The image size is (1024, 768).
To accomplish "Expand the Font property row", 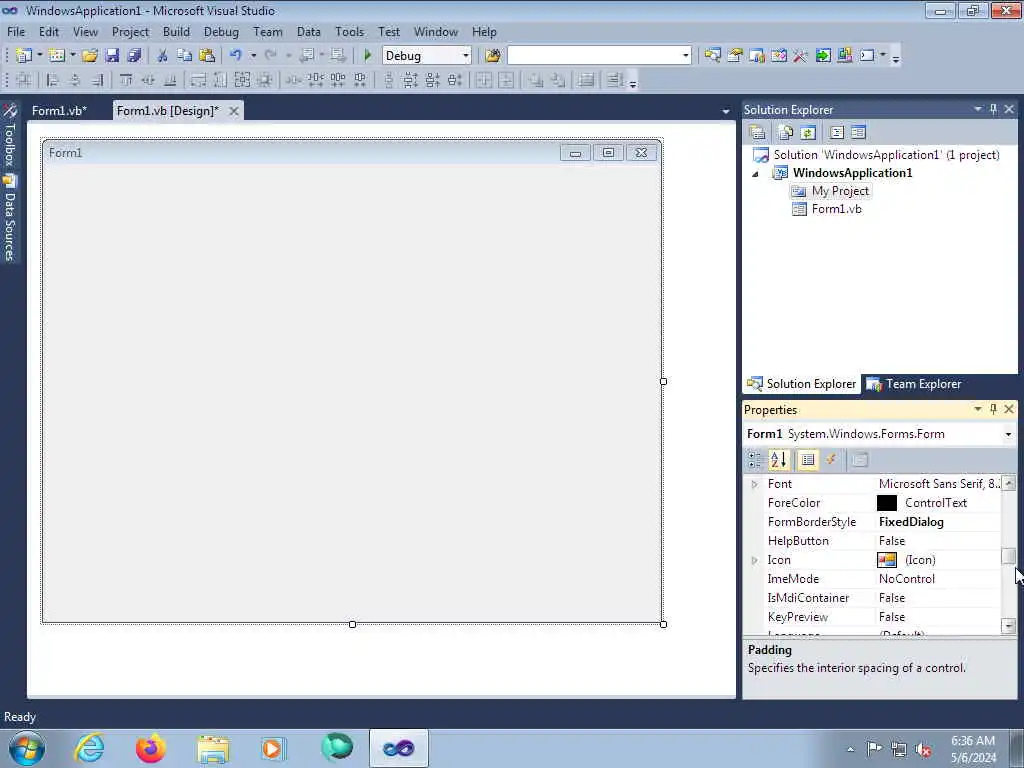I will tap(754, 484).
